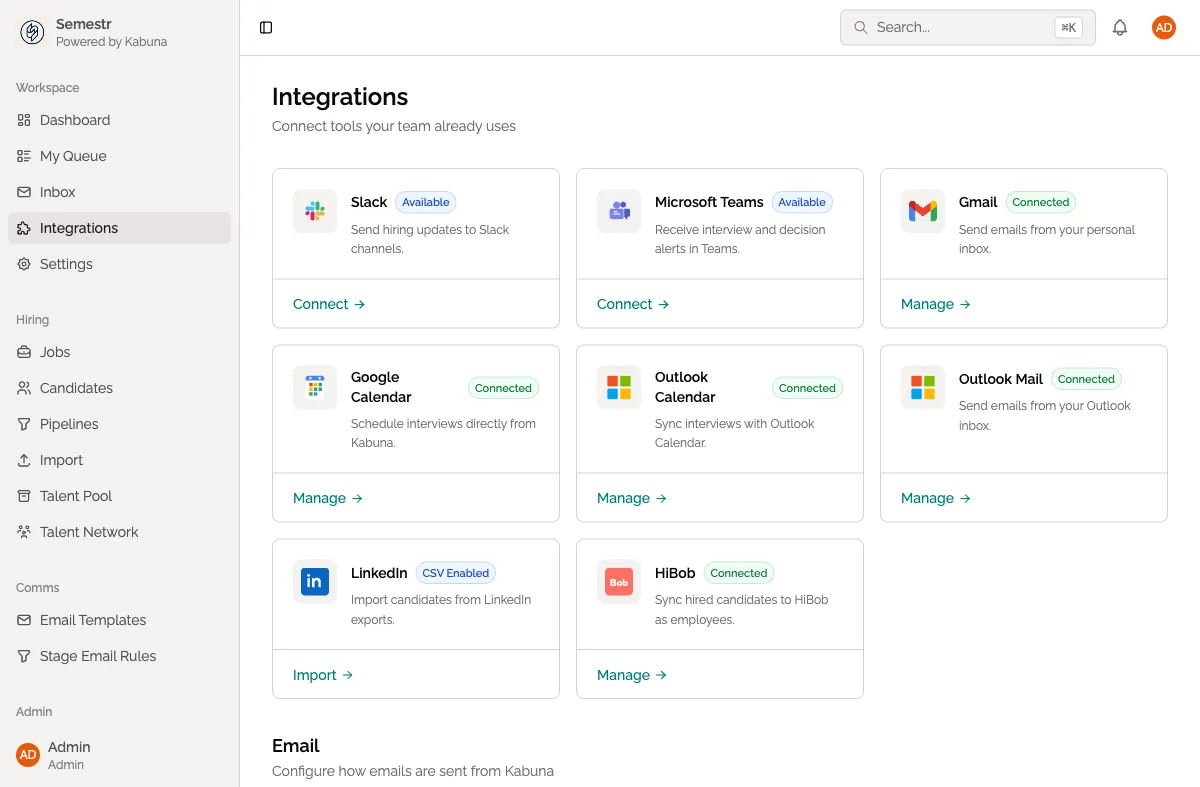Image resolution: width=1200 pixels, height=787 pixels.
Task: Click the Slack integration icon
Action: coord(315,211)
